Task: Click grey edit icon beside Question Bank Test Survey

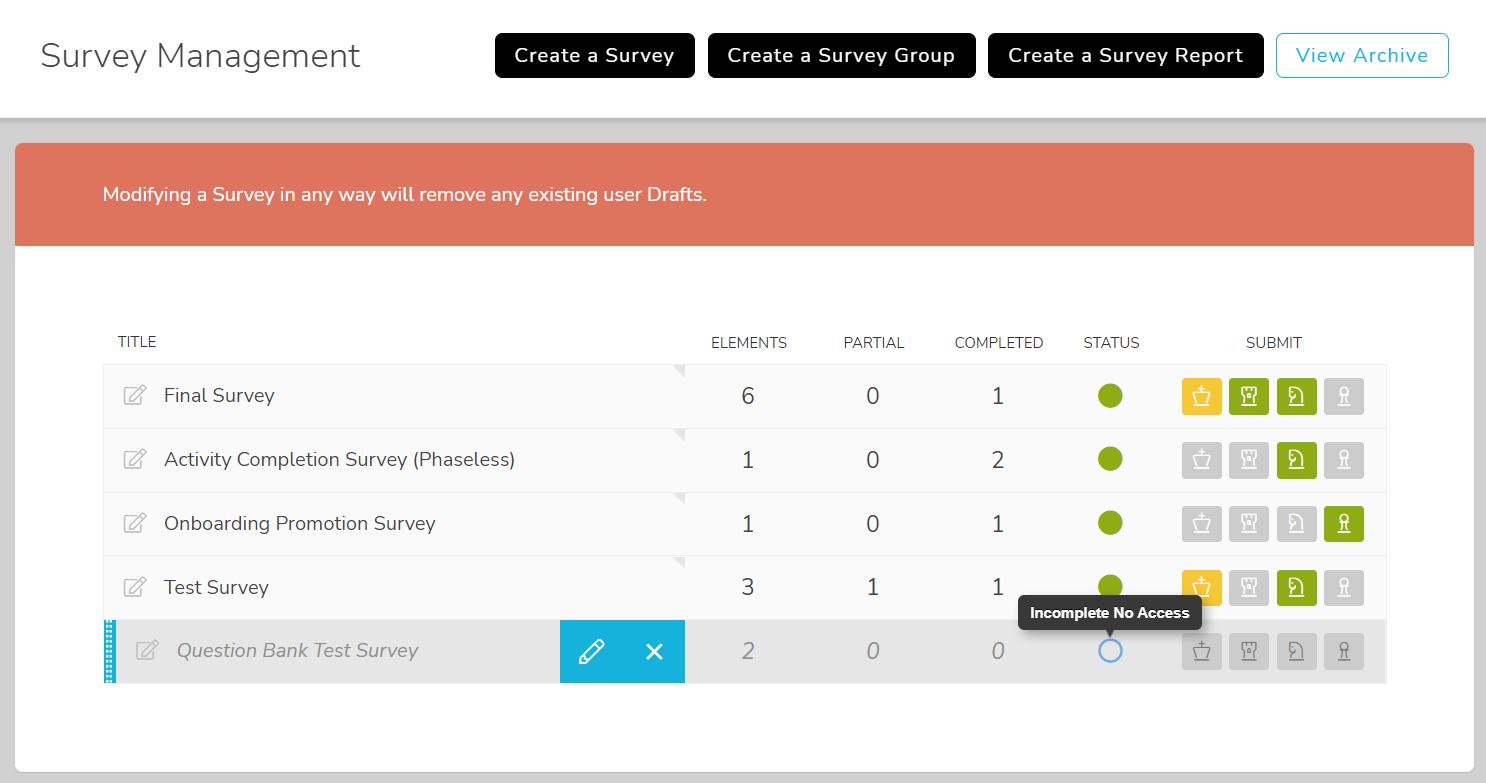Action: 147,650
